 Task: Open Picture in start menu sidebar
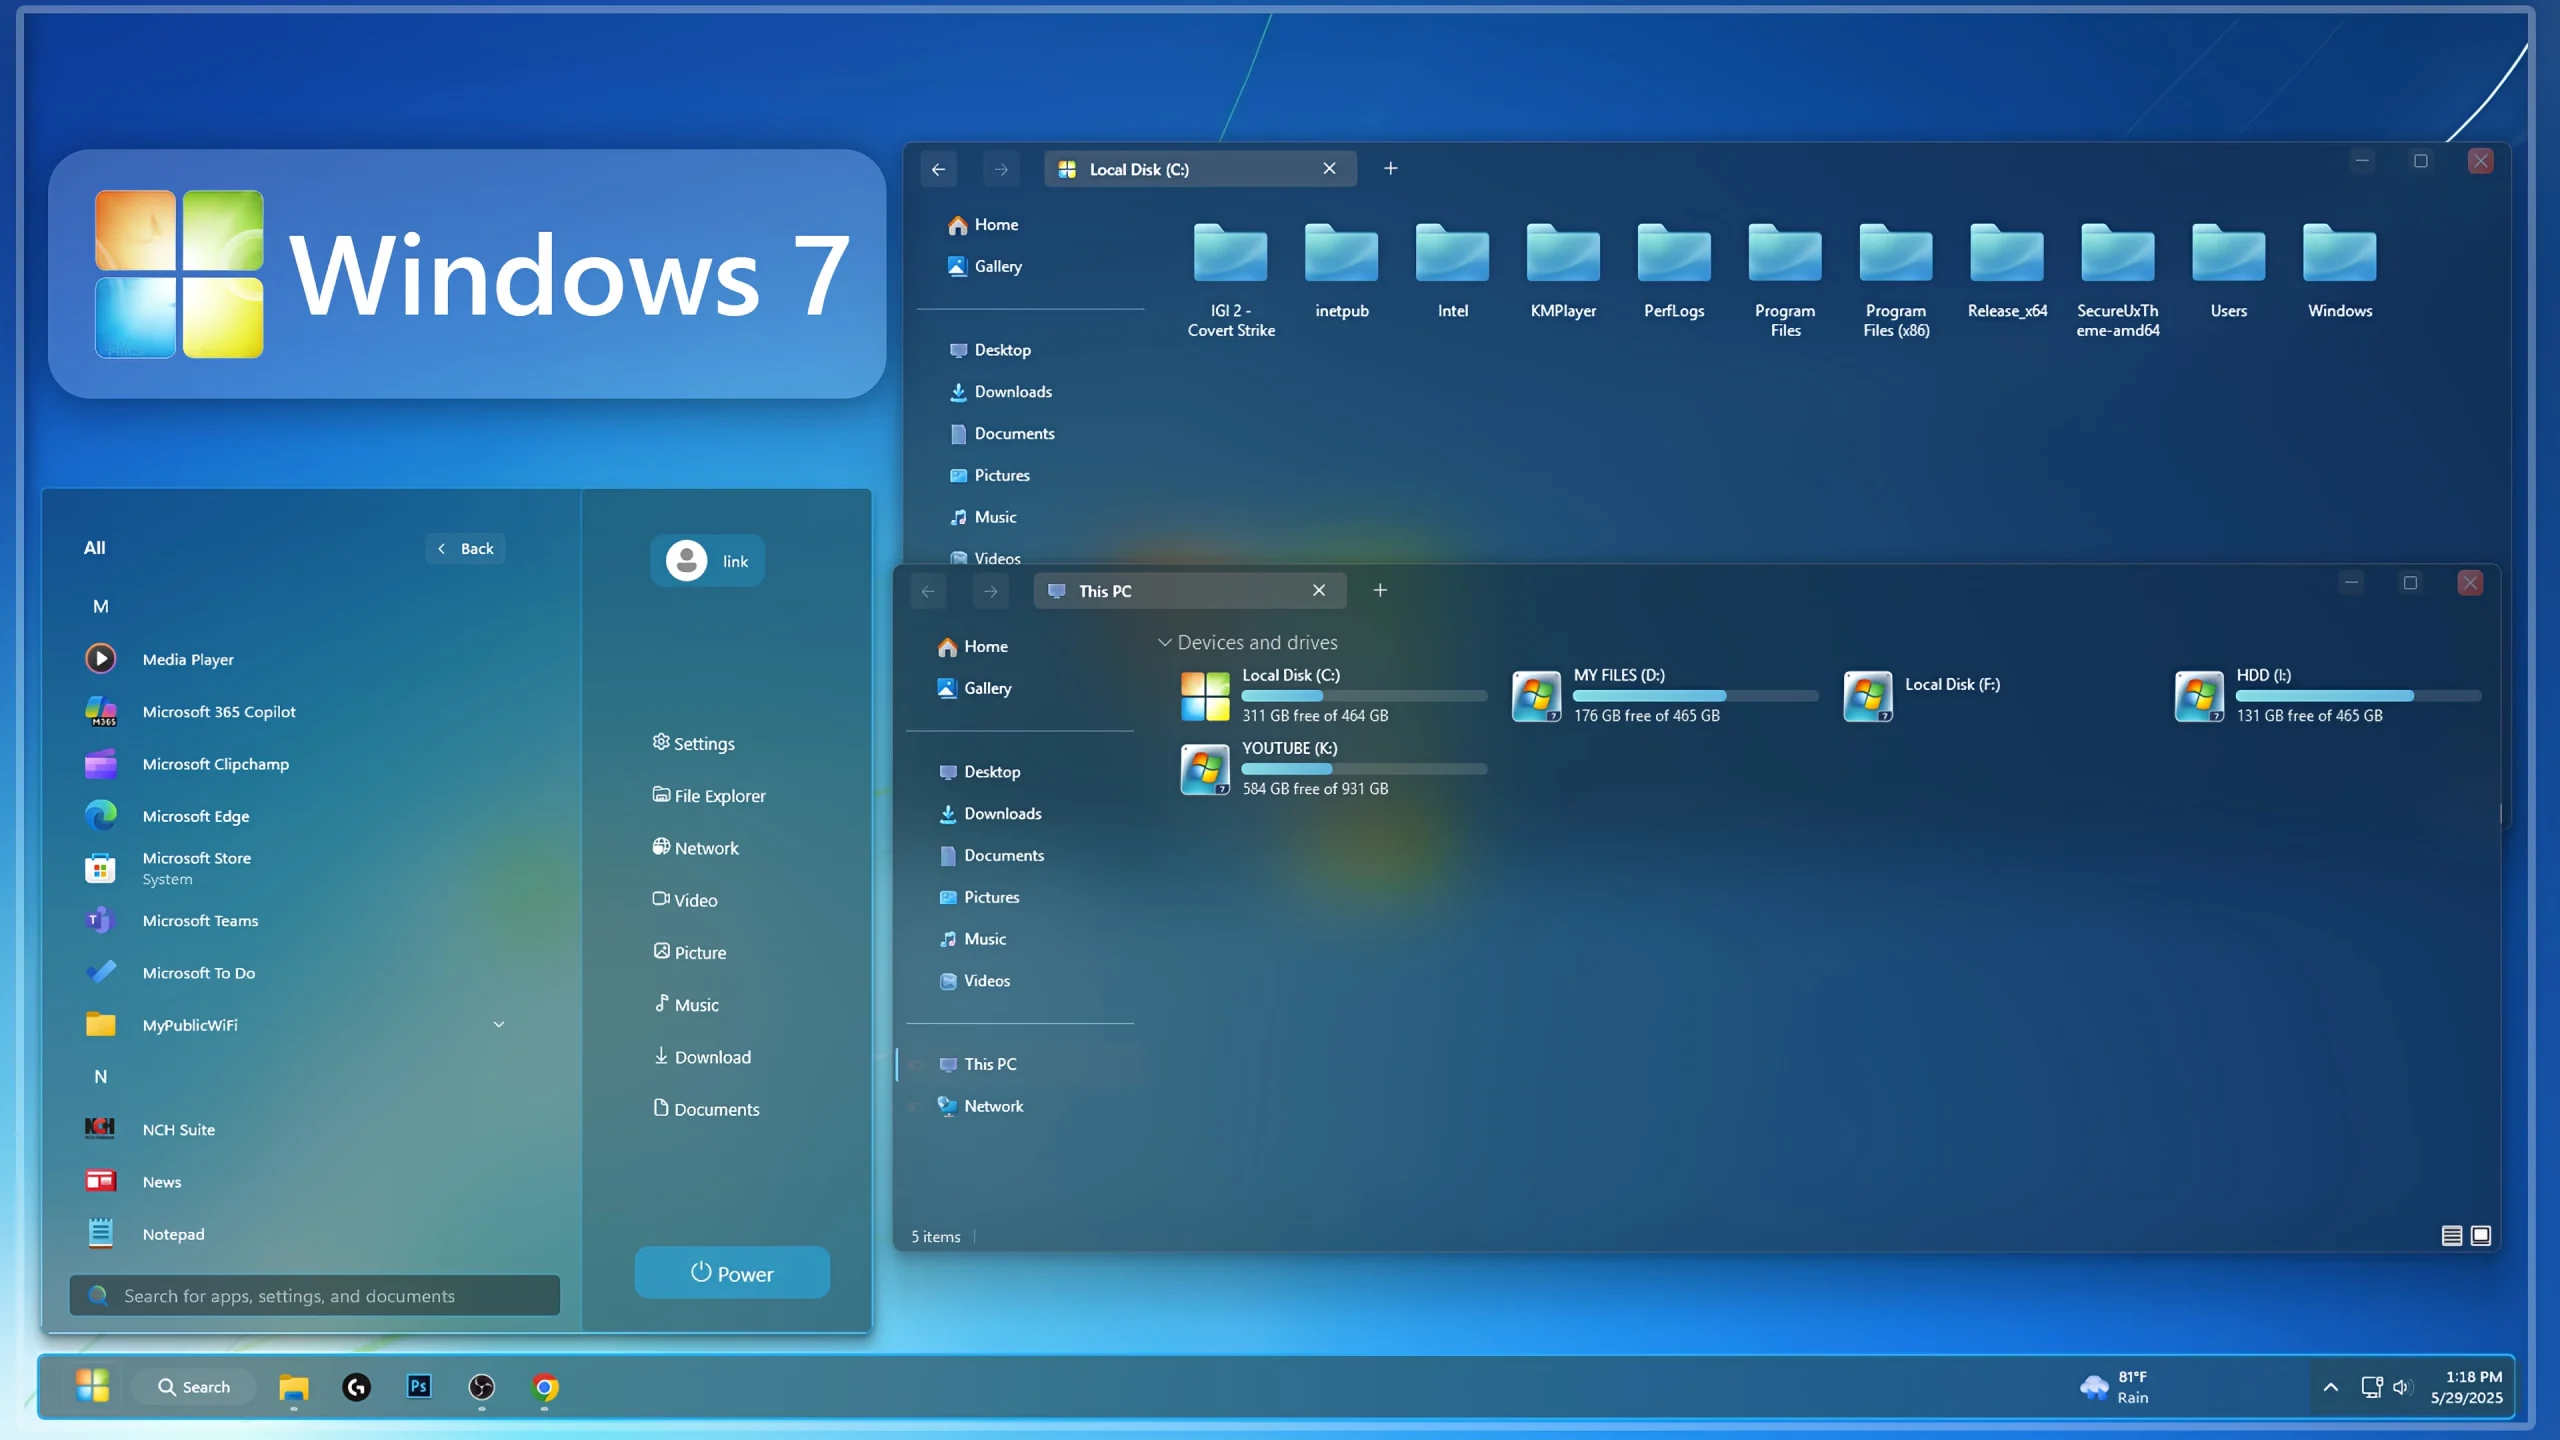(690, 951)
